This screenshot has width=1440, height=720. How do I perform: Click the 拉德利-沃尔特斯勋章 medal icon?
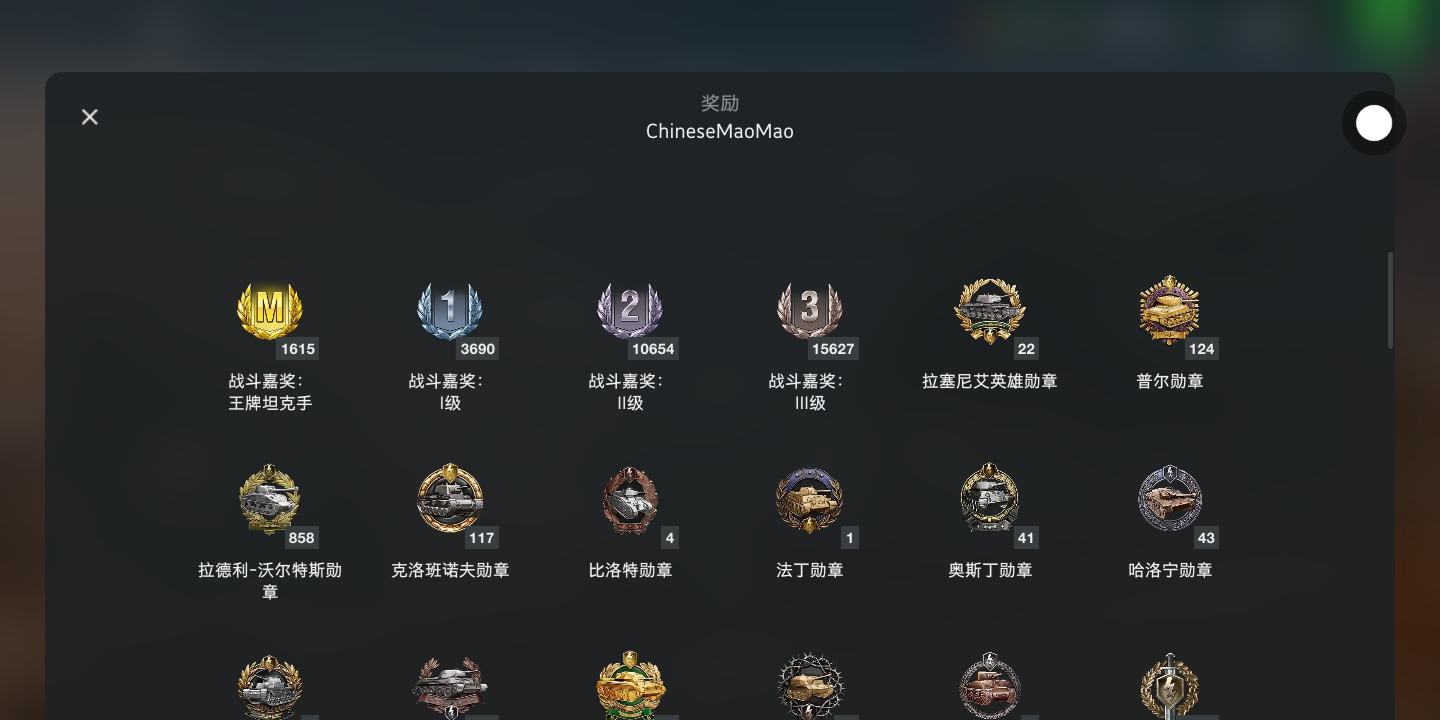[x=270, y=499]
